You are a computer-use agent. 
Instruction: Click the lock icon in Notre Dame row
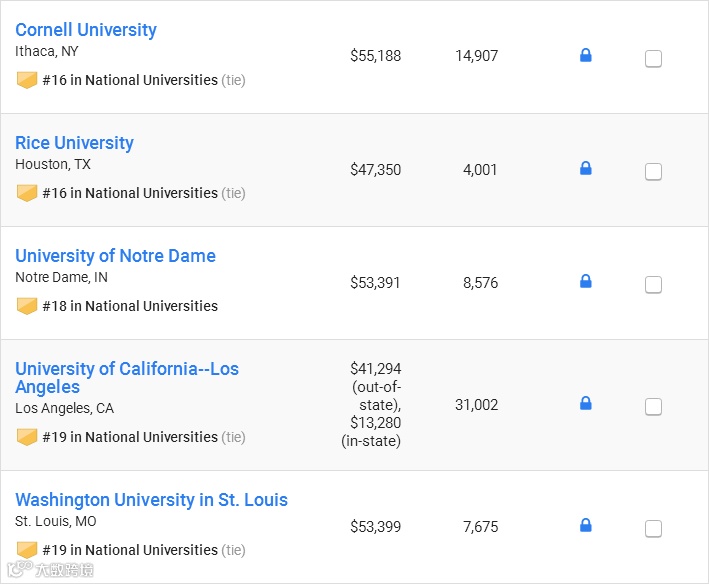(586, 282)
